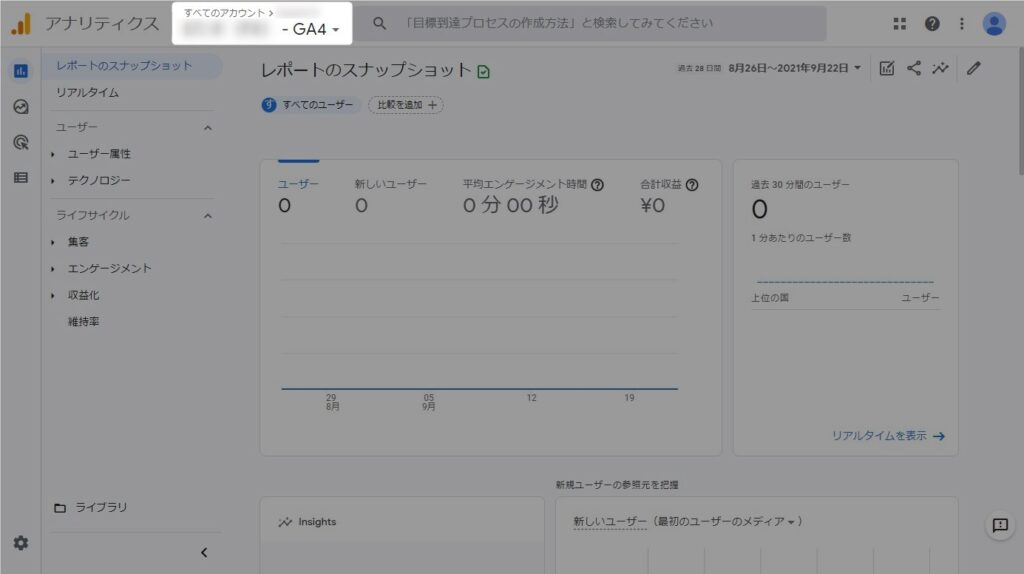Open the Admin settings gear
This screenshot has width=1024, height=574.
pyautogui.click(x=21, y=543)
